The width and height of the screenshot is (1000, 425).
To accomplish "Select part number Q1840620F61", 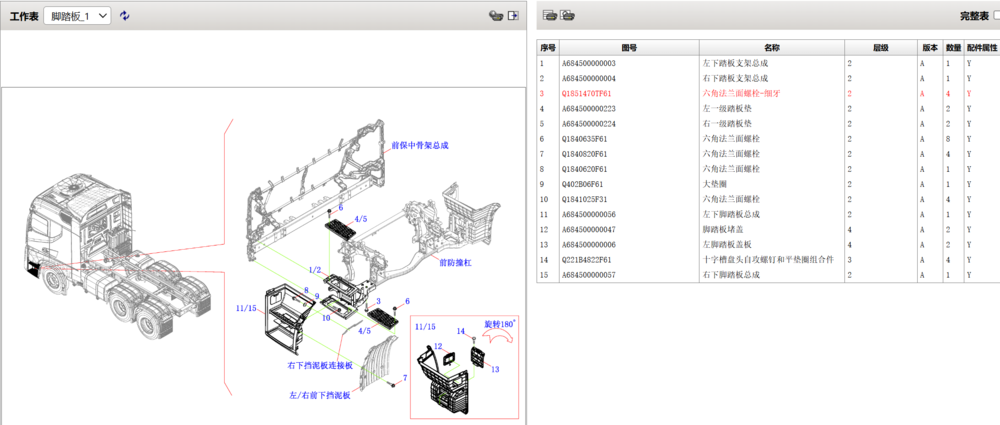I will click(584, 169).
